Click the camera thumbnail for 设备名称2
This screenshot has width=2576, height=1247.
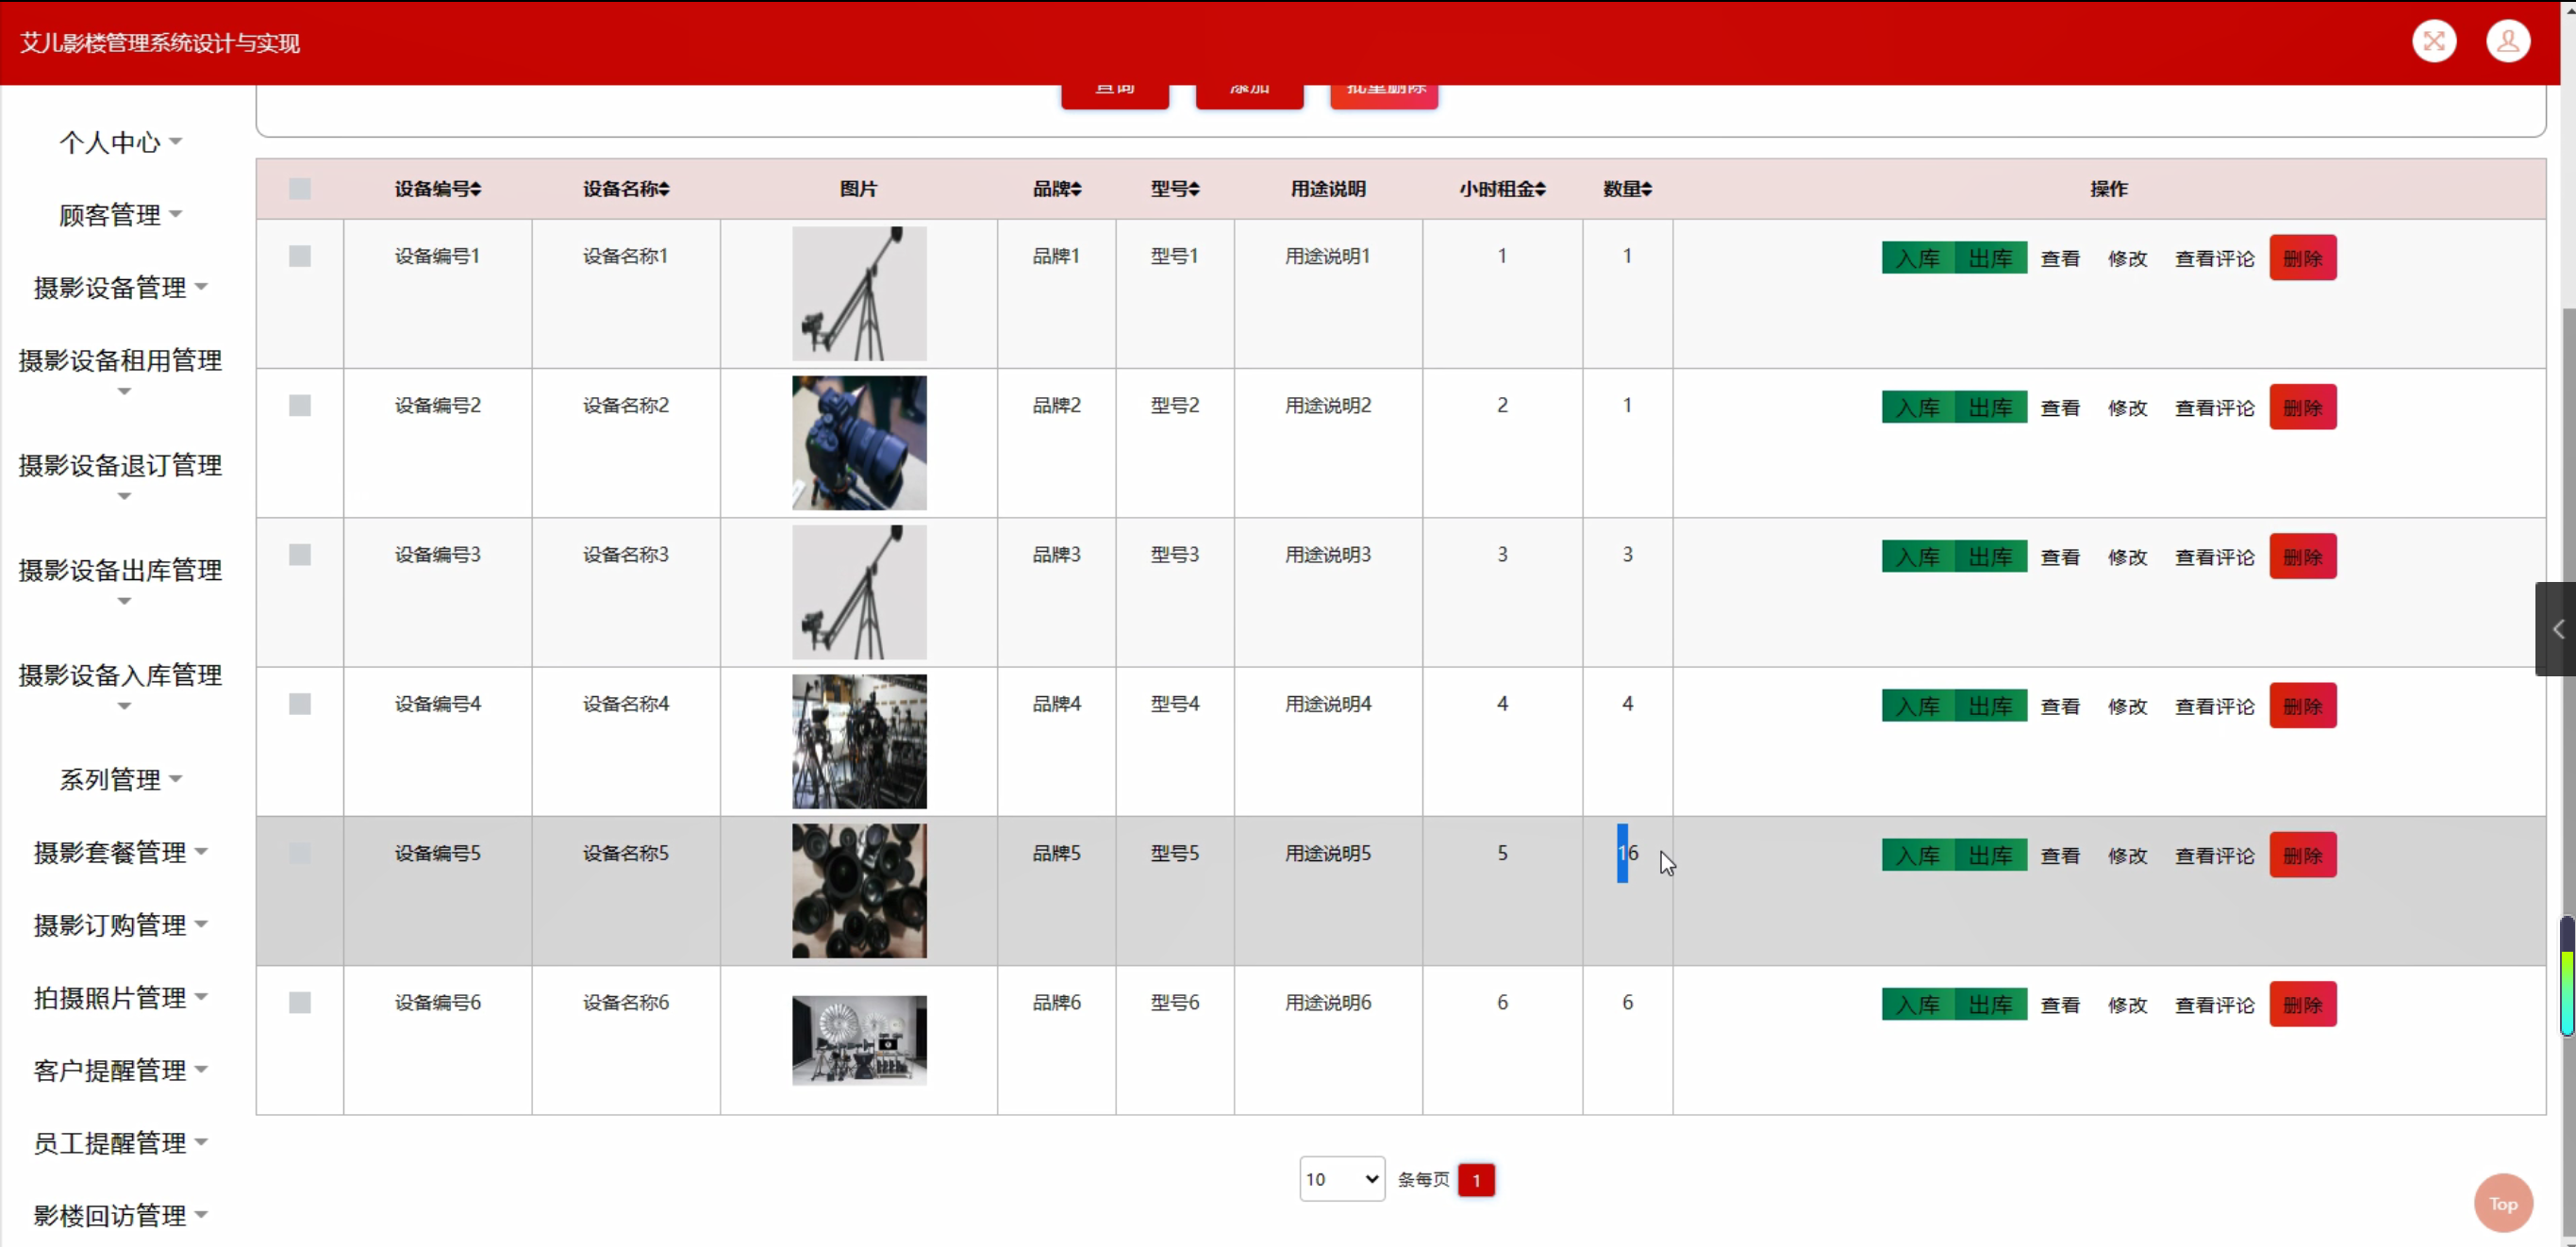(859, 443)
